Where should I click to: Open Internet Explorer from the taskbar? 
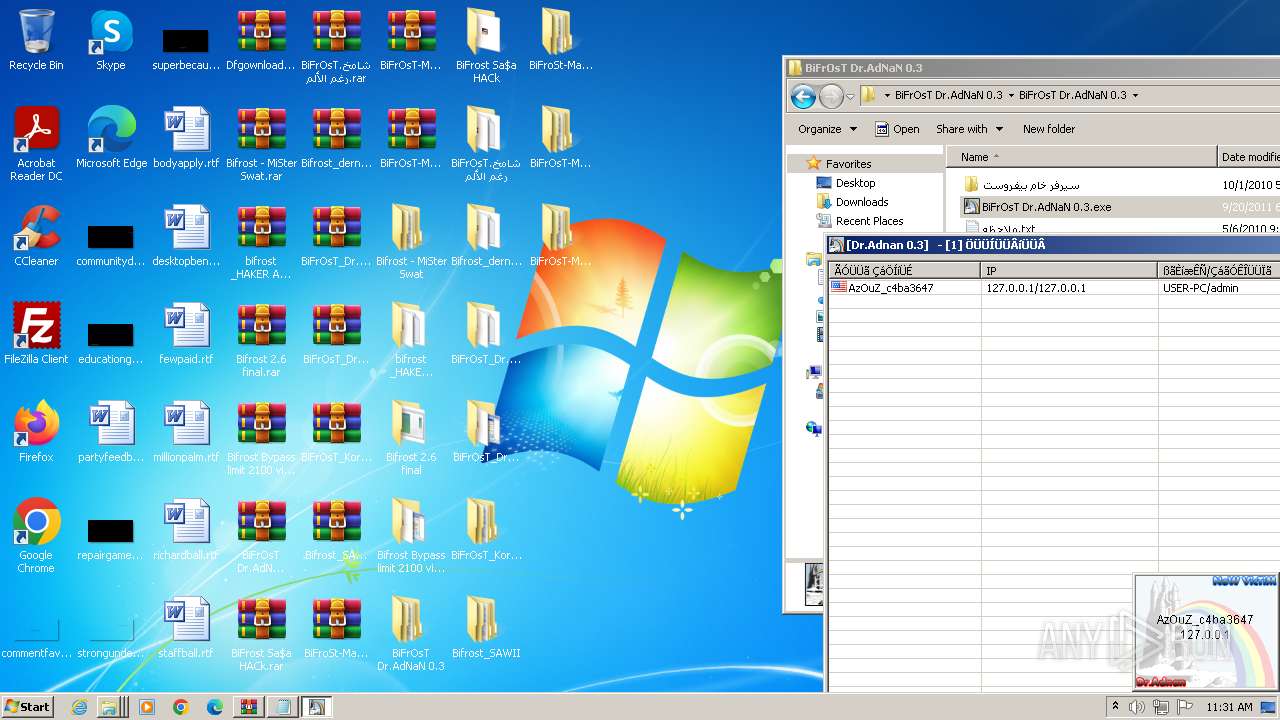point(80,707)
